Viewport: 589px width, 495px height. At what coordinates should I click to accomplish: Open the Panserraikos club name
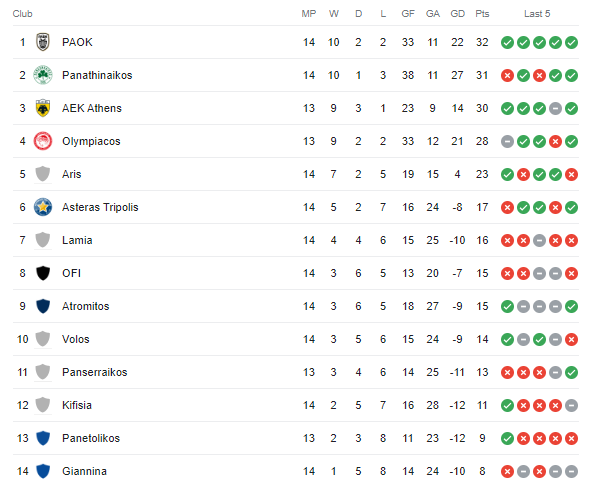[x=95, y=372]
